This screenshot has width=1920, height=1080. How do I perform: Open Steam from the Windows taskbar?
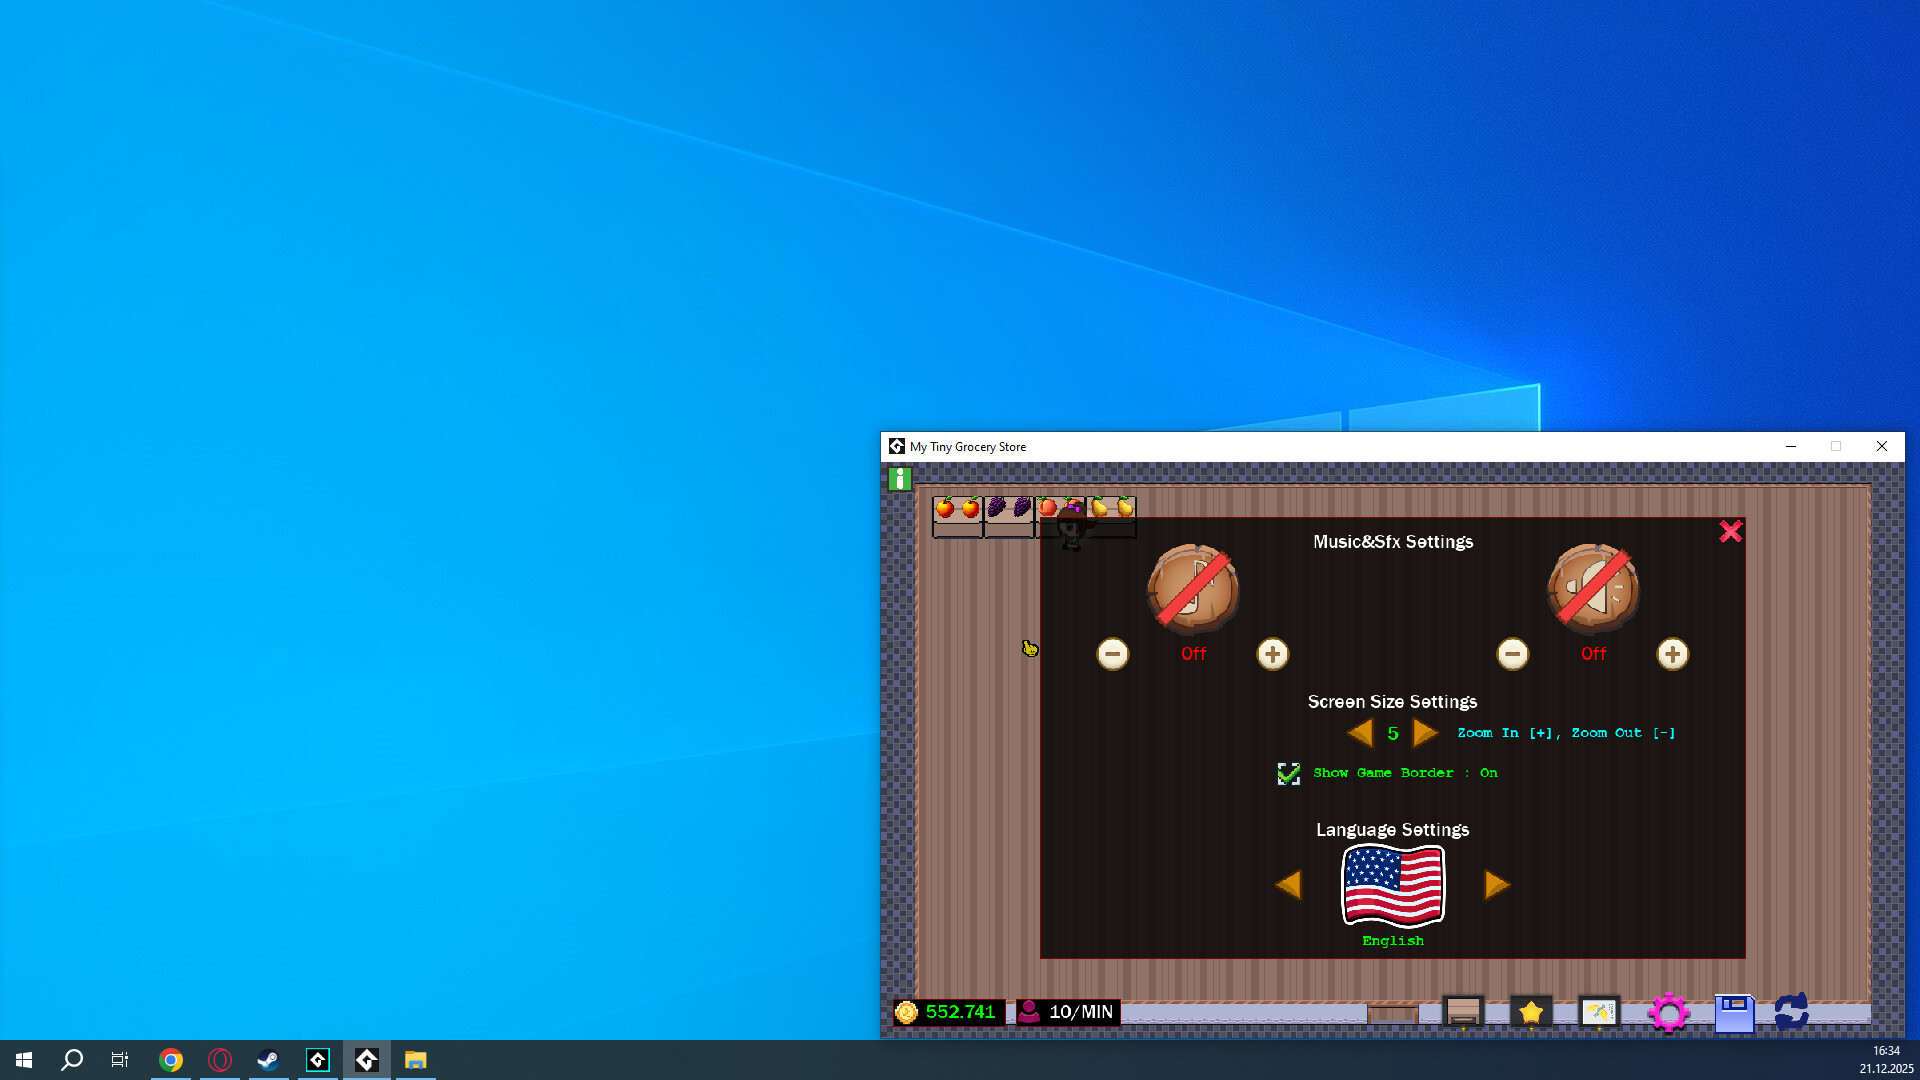[x=268, y=1059]
